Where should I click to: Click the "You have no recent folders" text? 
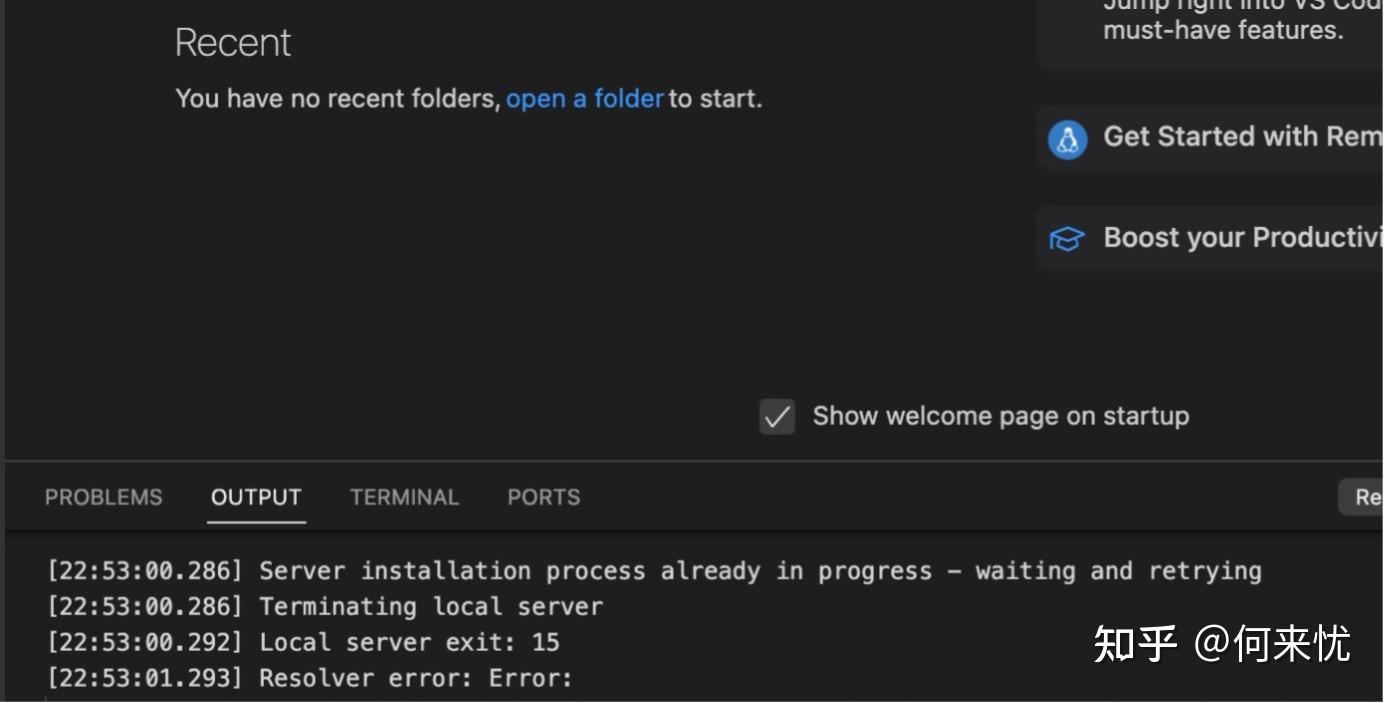337,99
